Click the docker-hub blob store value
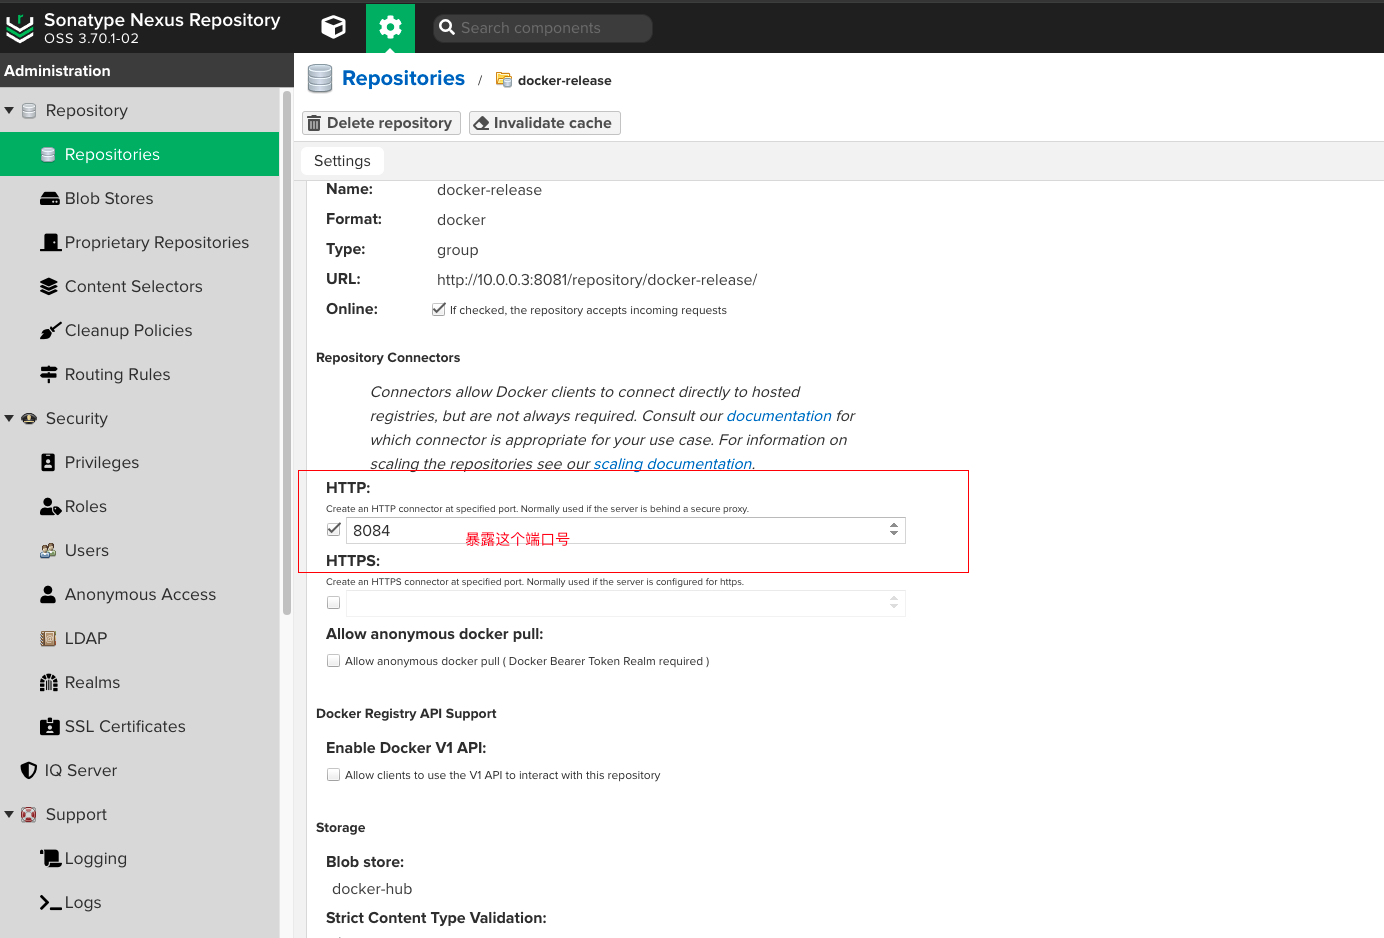Image resolution: width=1384 pixels, height=938 pixels. coord(372,889)
